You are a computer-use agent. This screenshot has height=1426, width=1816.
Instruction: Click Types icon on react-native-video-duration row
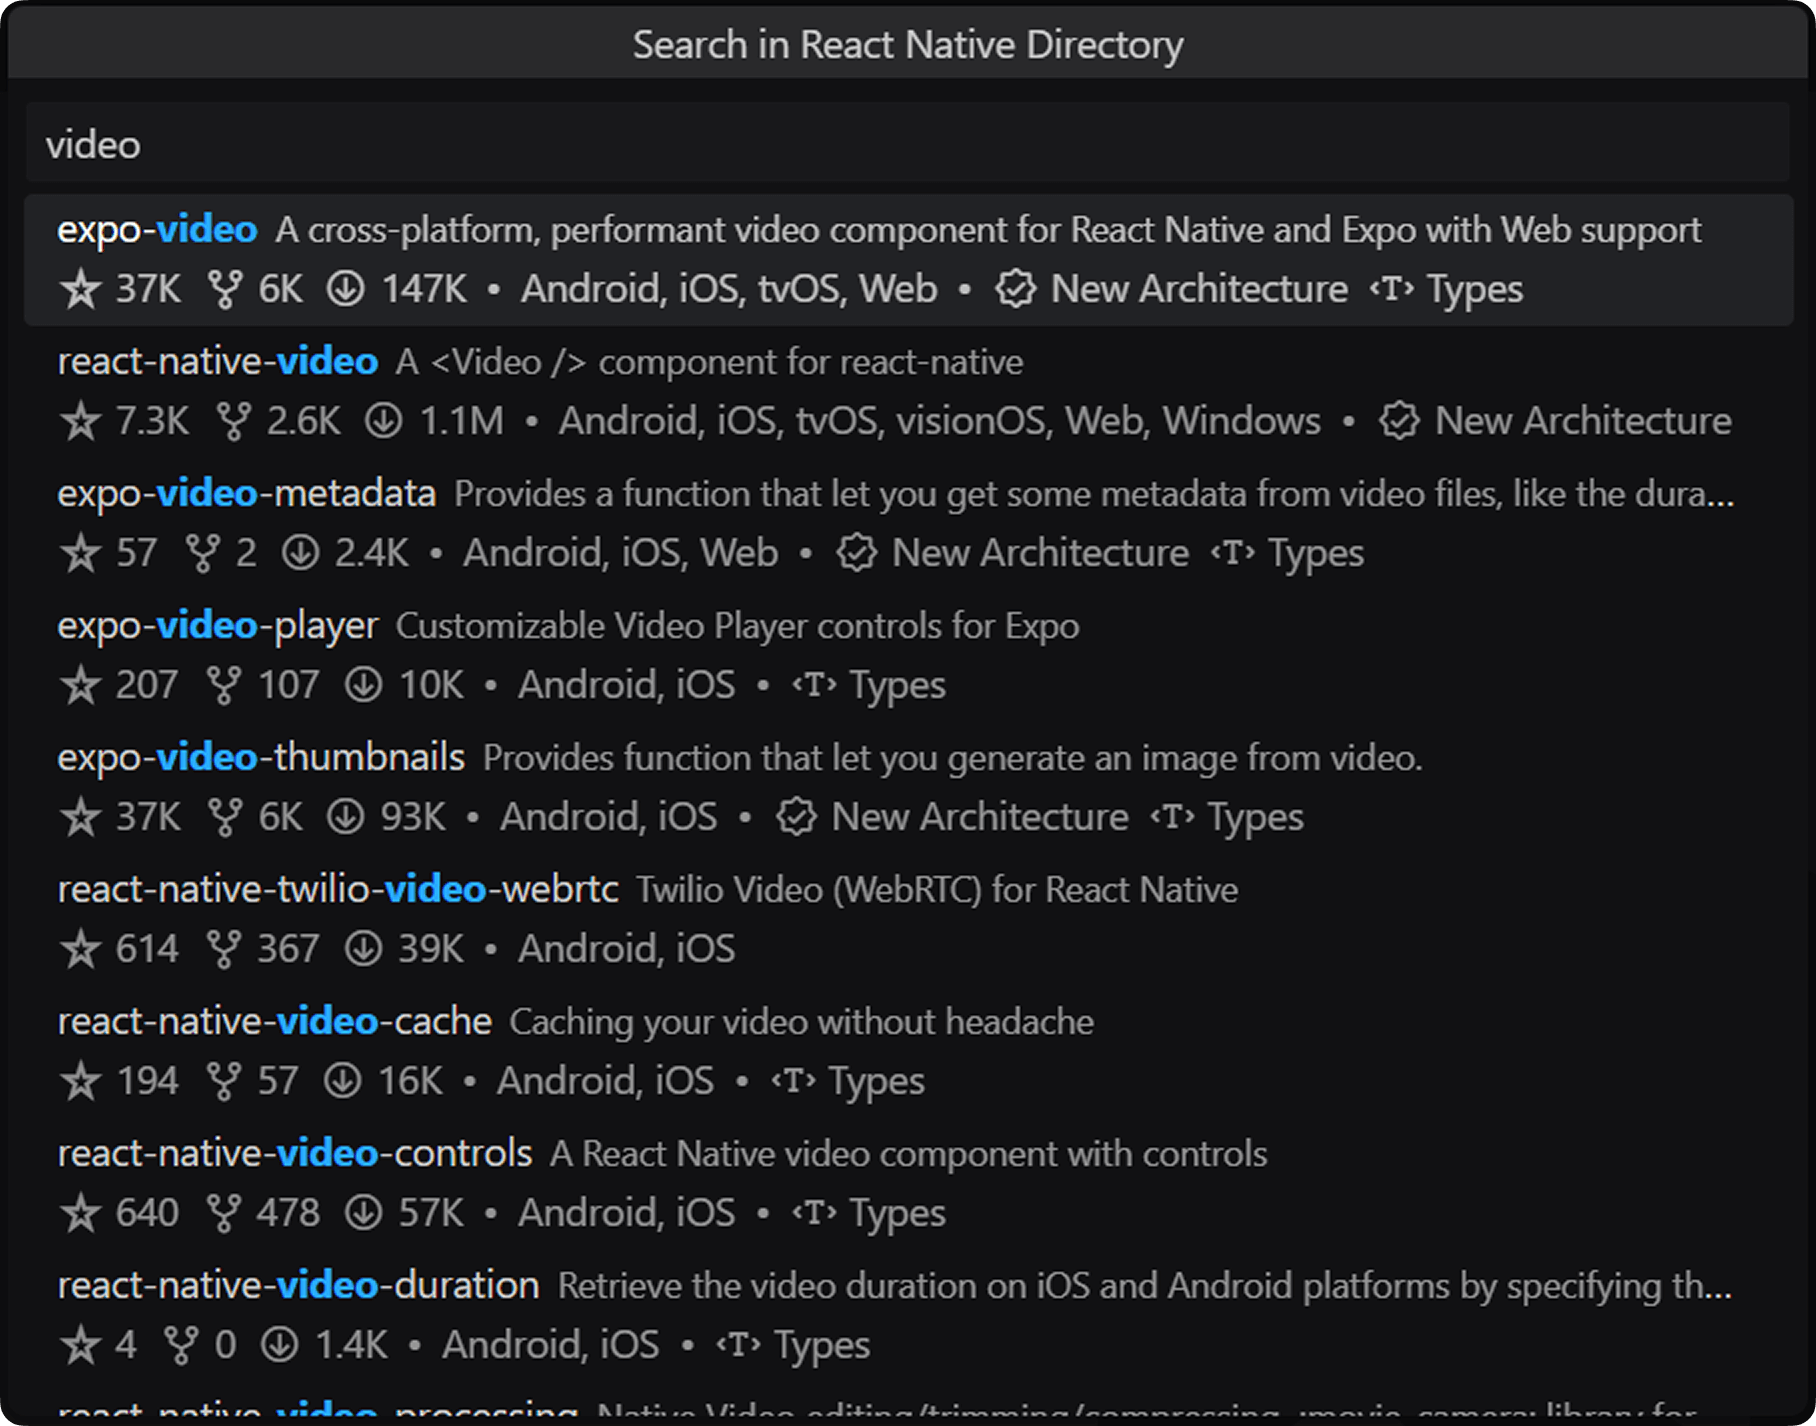739,1345
